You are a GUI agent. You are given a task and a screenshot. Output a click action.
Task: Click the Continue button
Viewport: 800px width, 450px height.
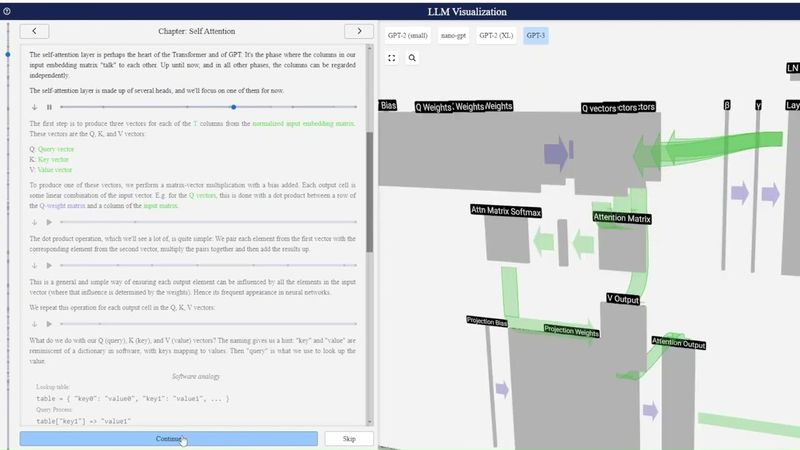168,439
